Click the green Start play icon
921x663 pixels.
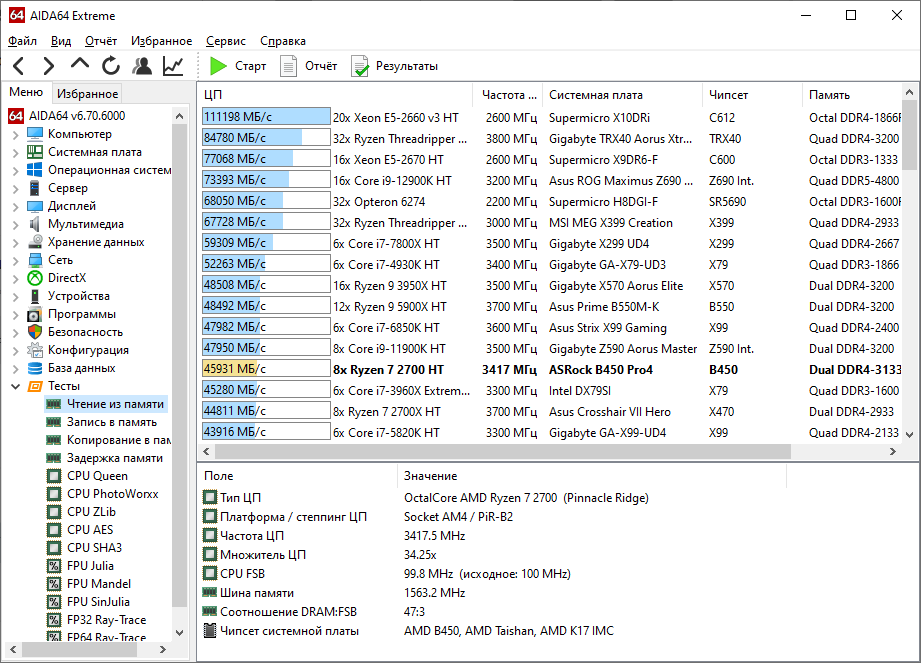(218, 66)
